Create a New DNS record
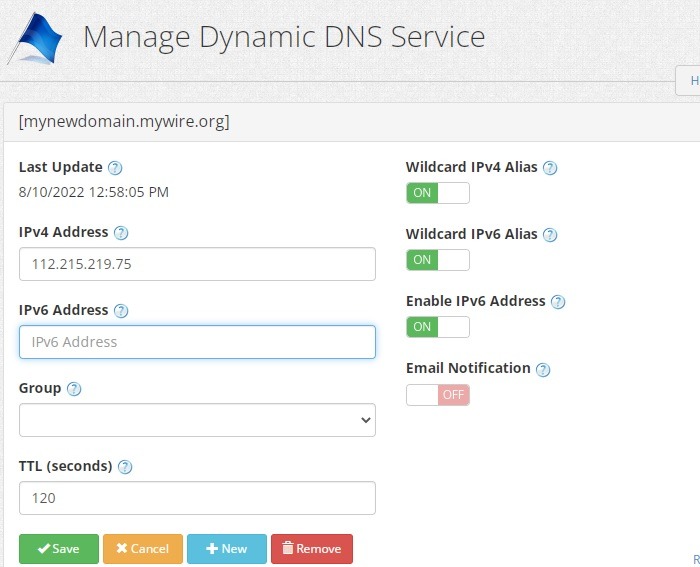Viewport: 700px width, 567px height. pyautogui.click(x=227, y=549)
